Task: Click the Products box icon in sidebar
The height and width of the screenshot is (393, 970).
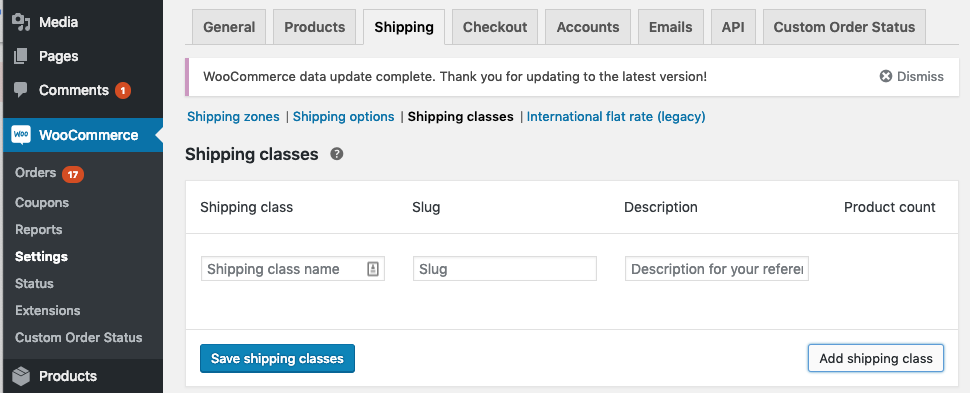Action: 21,376
